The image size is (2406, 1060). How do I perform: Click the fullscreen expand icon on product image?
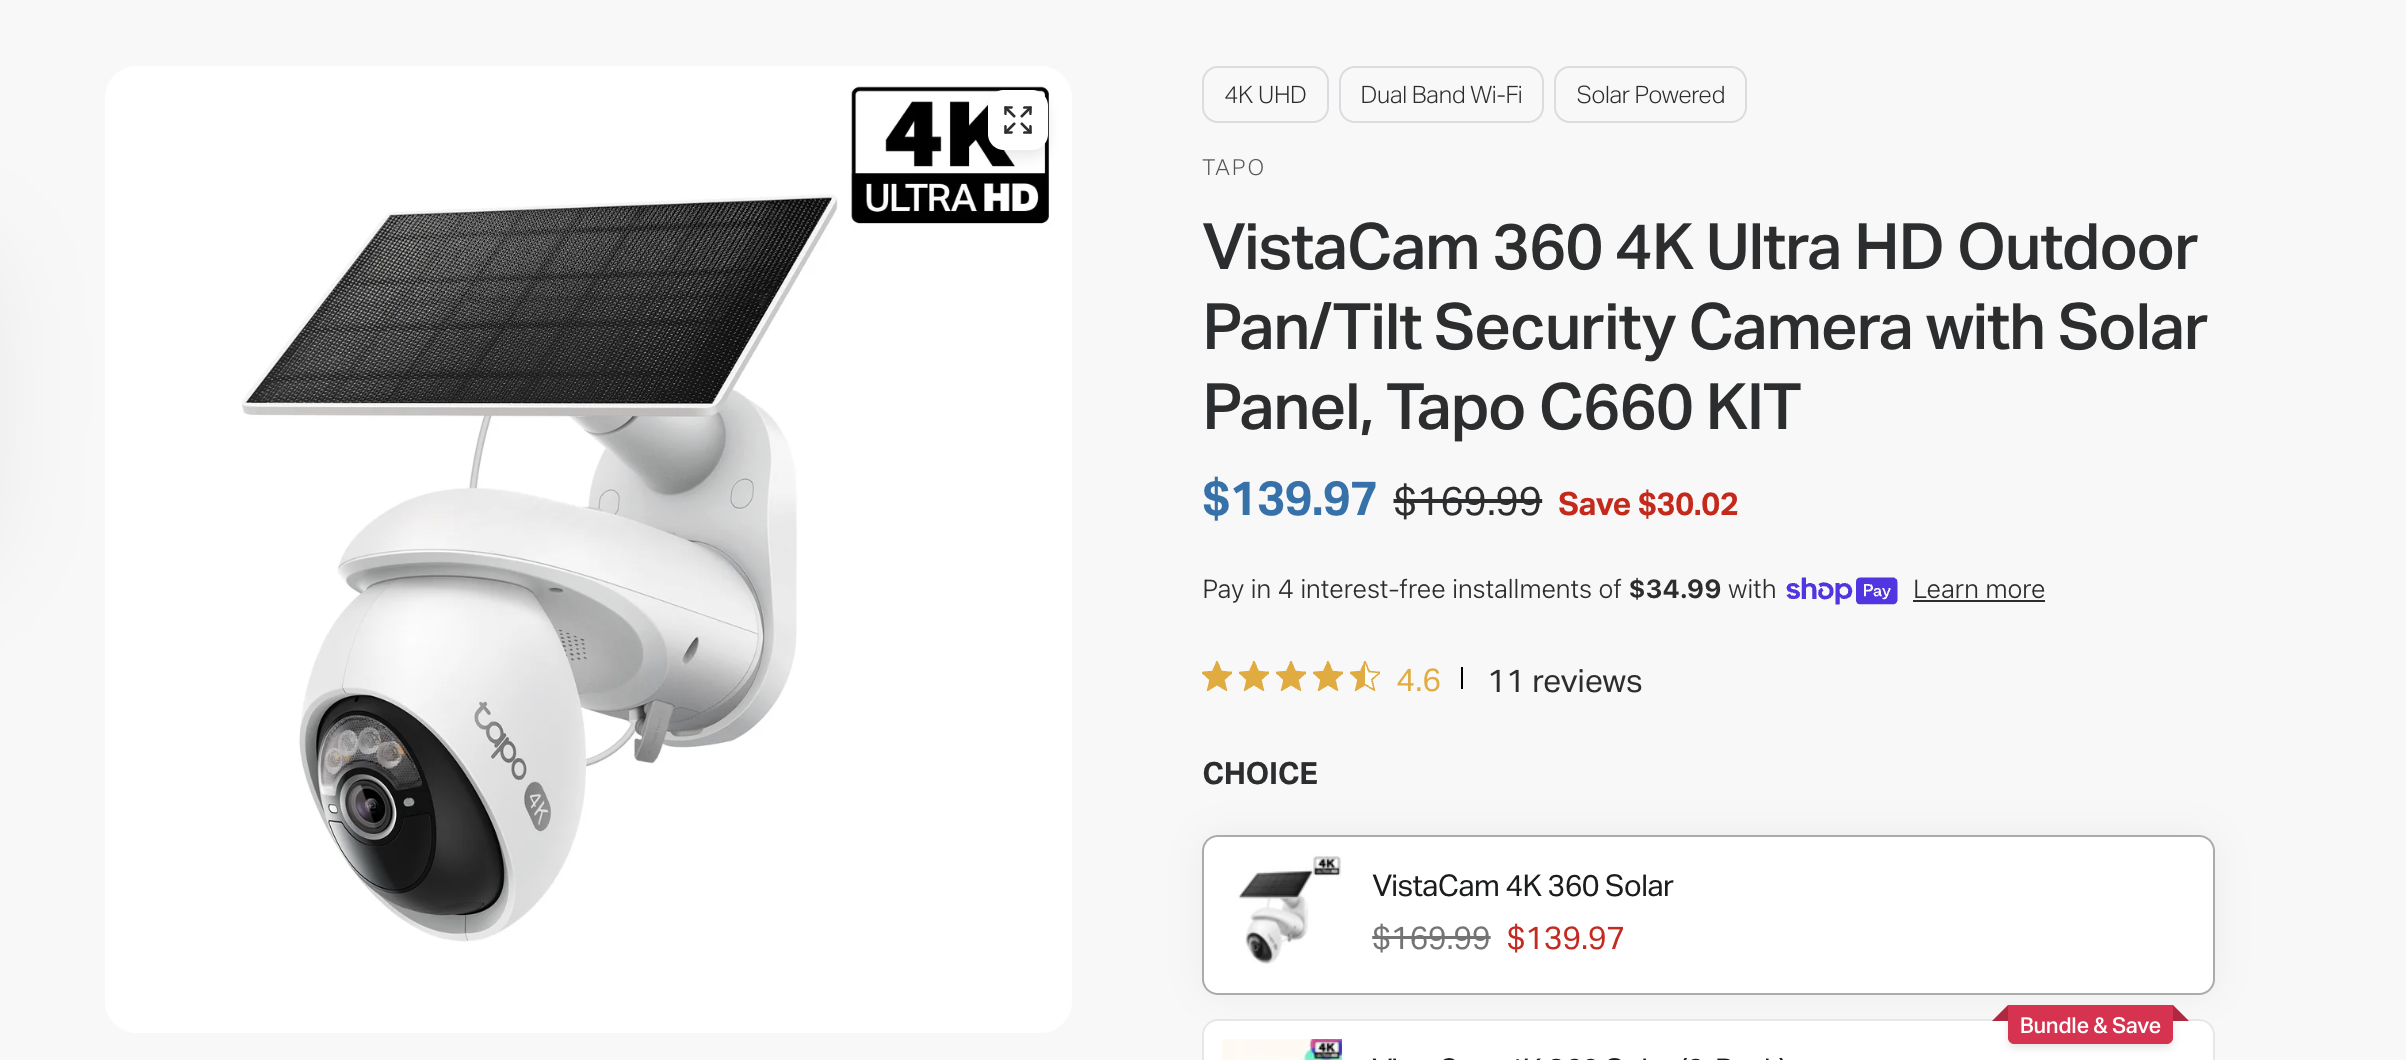[1018, 121]
